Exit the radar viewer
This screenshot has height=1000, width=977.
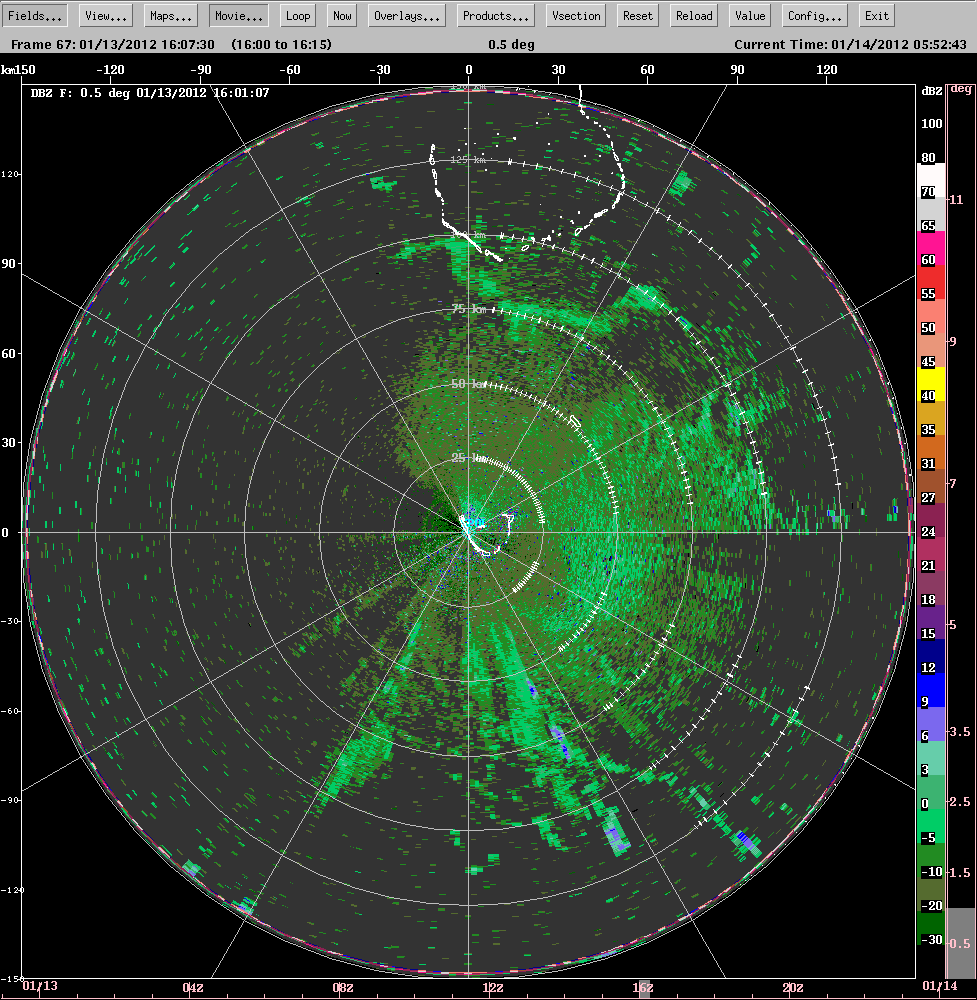pos(876,15)
